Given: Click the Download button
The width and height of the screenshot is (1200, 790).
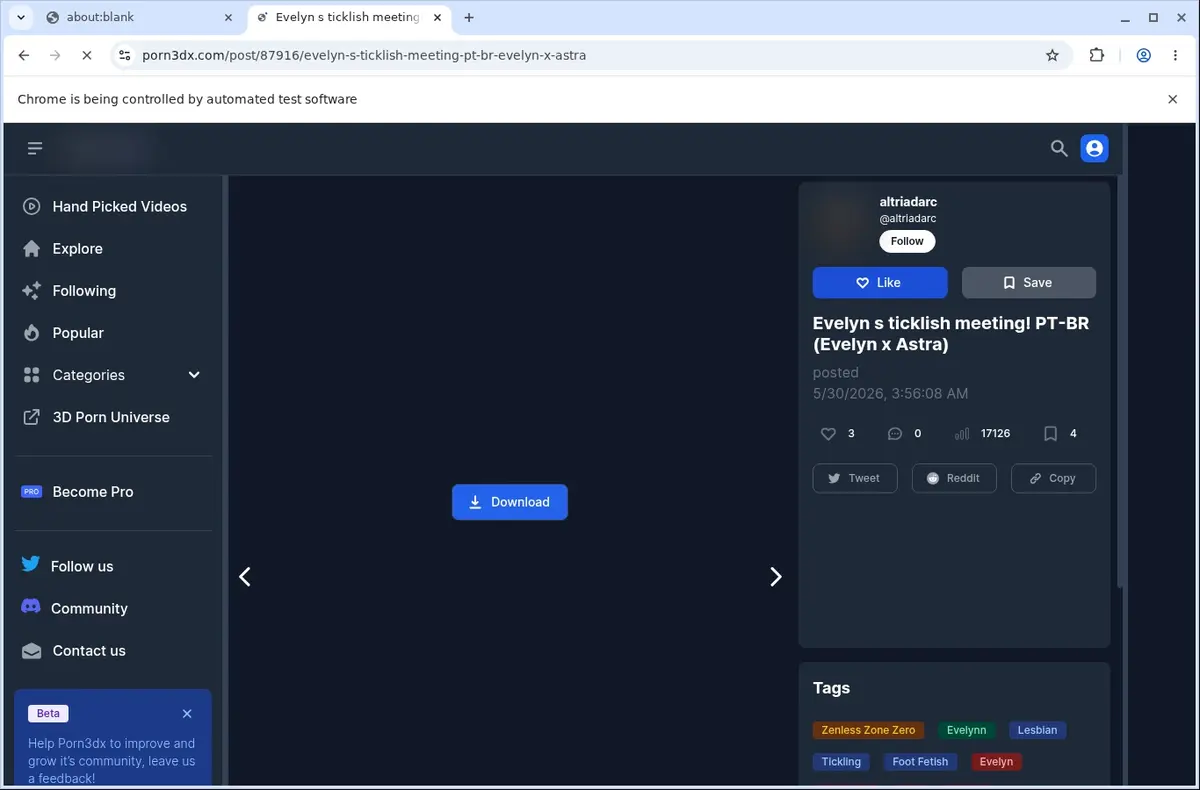Looking at the screenshot, I should (510, 502).
